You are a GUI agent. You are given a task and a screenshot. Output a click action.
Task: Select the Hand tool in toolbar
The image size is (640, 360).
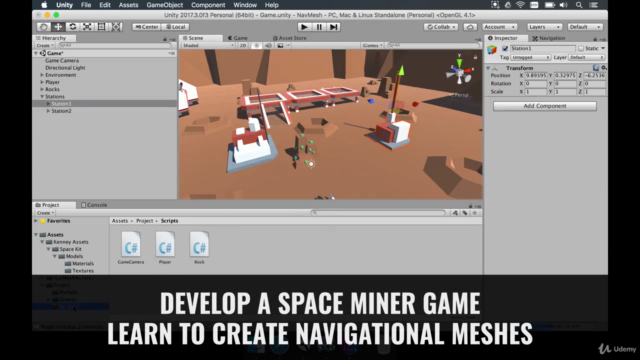(x=44, y=27)
